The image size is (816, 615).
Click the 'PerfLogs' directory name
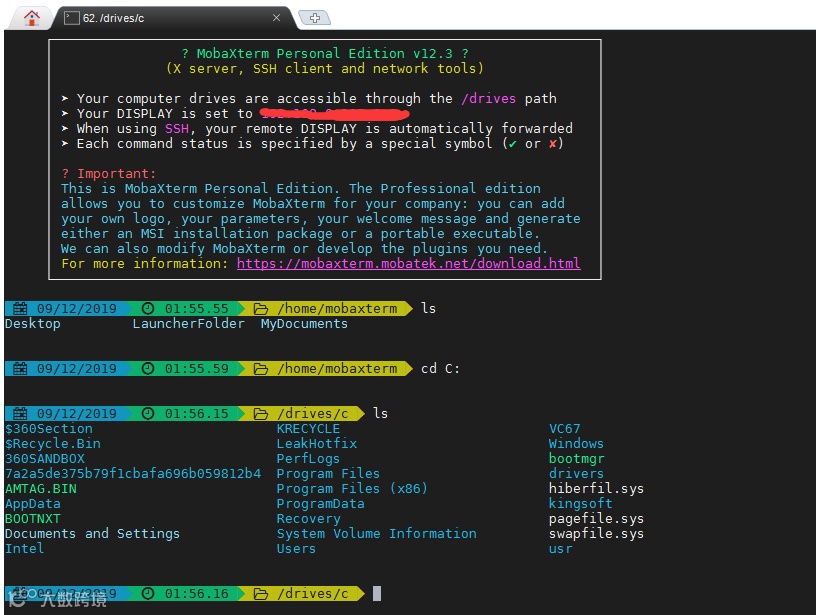pyautogui.click(x=308, y=459)
